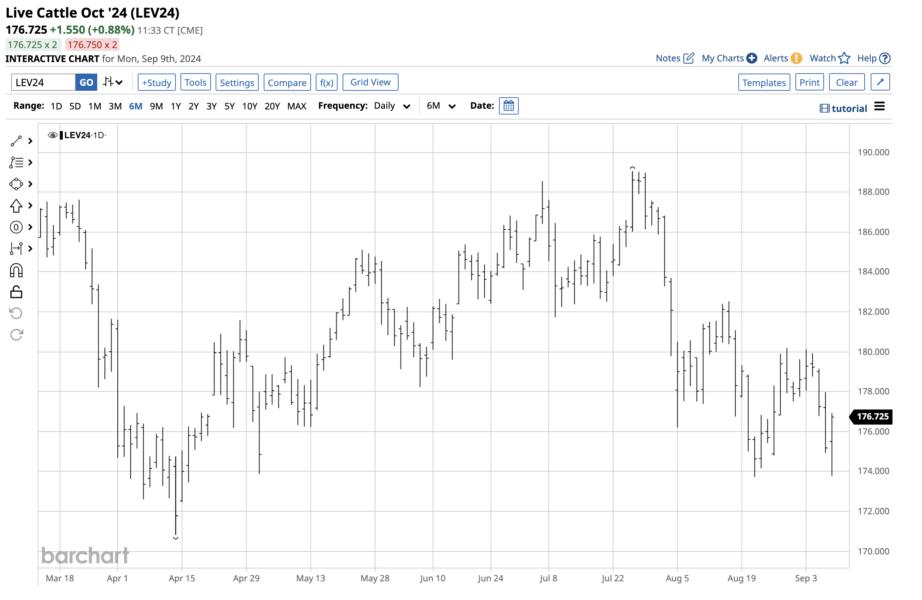This screenshot has width=922, height=600.
Task: Click the redo arrow in left toolbar
Action: [x=16, y=334]
